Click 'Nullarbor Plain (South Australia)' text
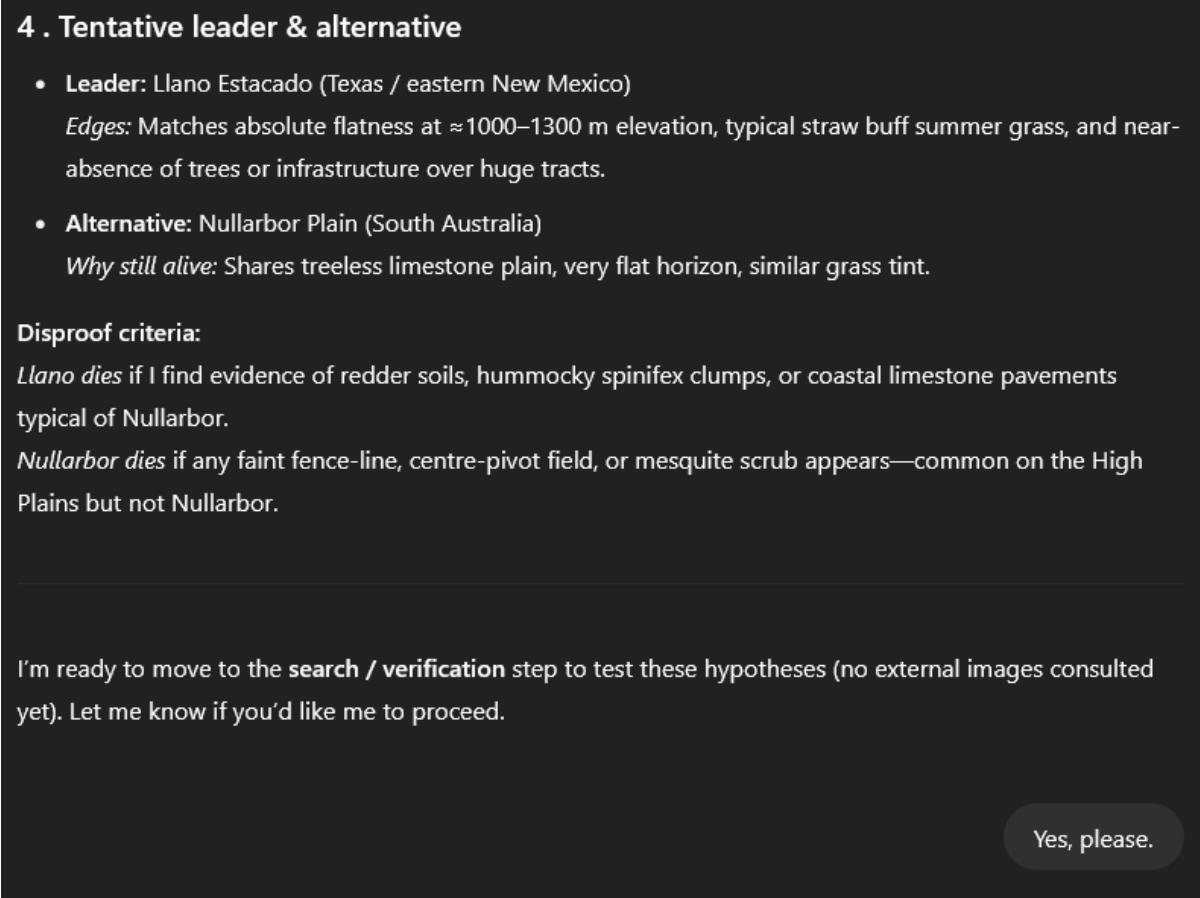Image resolution: width=1200 pixels, height=898 pixels. (370, 225)
